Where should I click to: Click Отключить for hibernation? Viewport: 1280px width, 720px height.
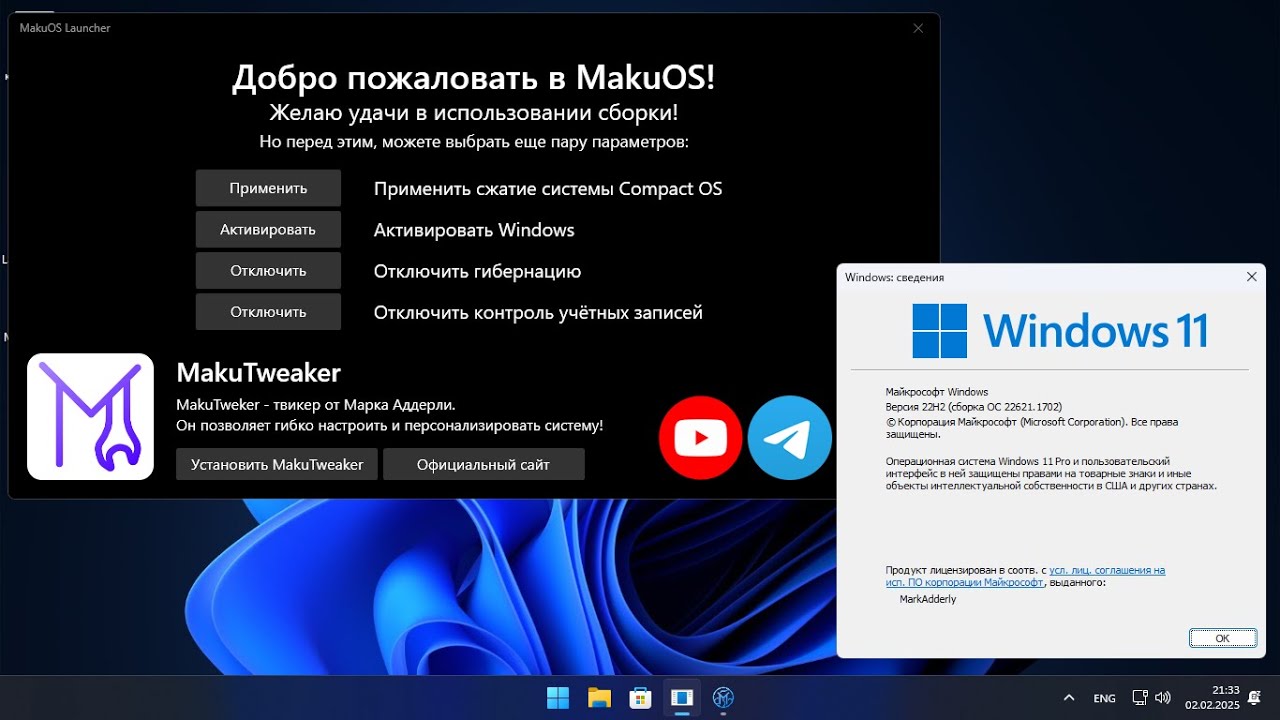click(x=268, y=271)
